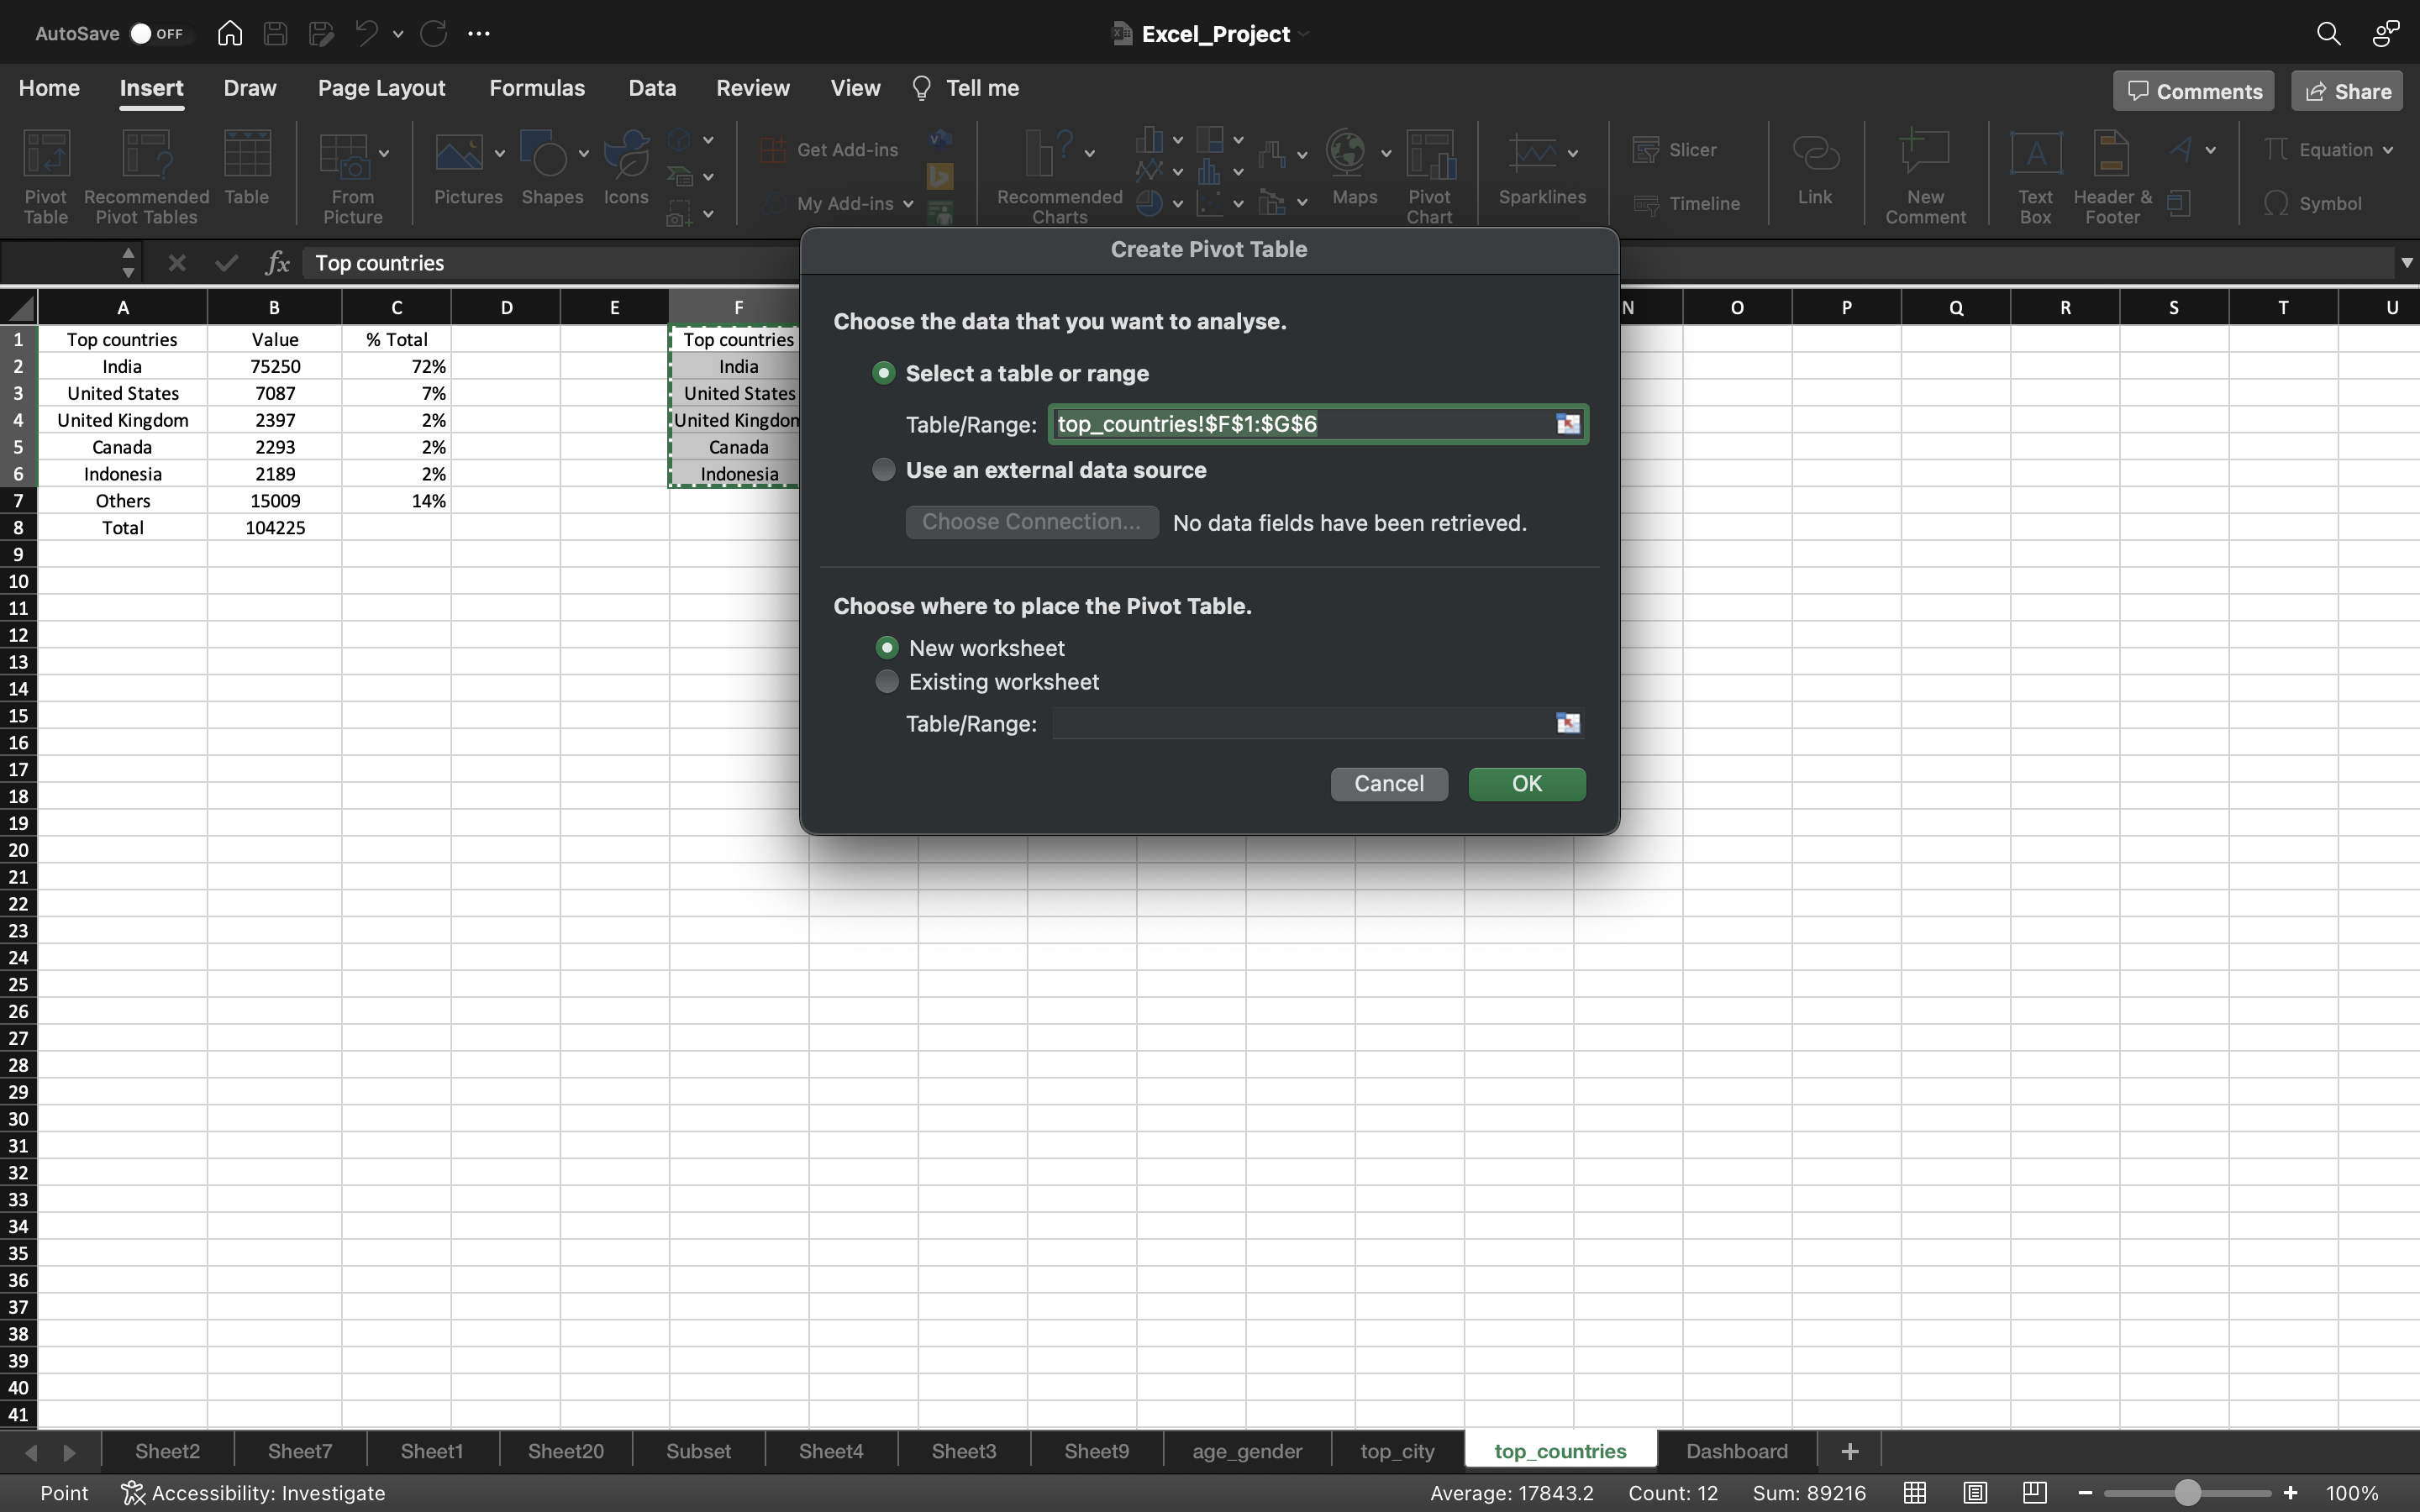This screenshot has width=2420, height=1512.
Task: Click the Table icon in ribbon
Action: (x=247, y=168)
